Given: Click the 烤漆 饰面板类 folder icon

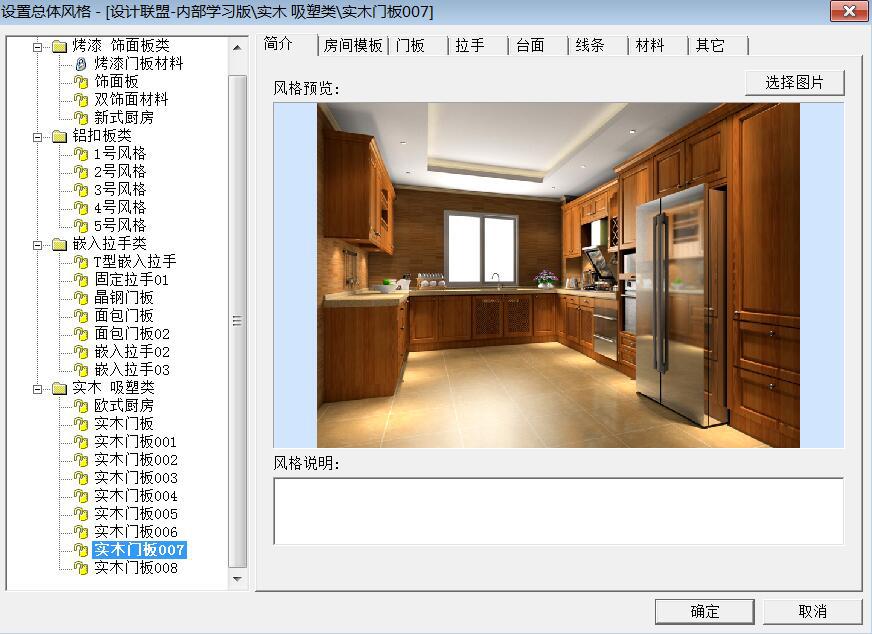Looking at the screenshot, I should 60,46.
